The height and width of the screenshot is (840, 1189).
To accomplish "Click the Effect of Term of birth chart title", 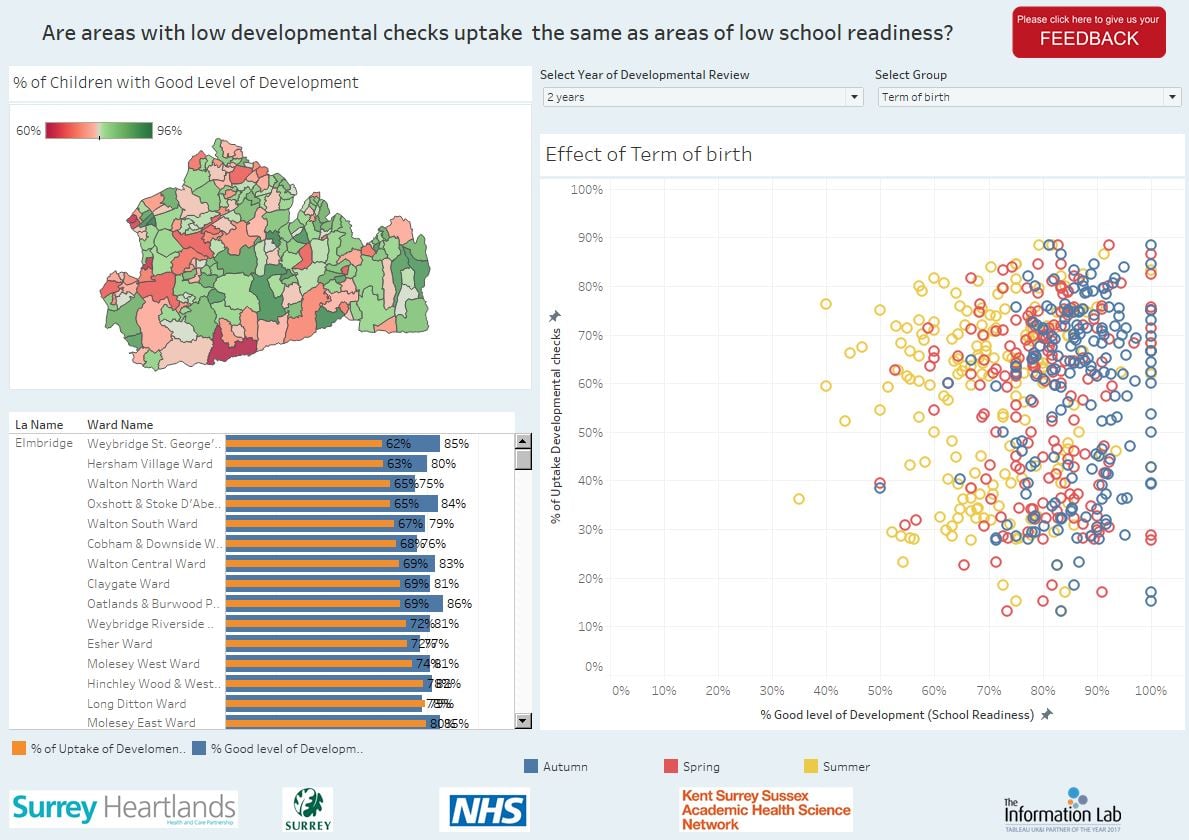I will click(x=648, y=154).
